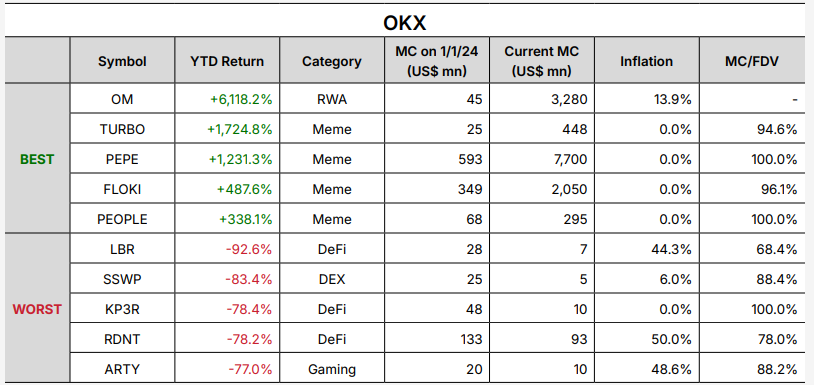Viewport: 814px width, 385px height.
Task: Click the BEST row group label
Action: (37, 158)
